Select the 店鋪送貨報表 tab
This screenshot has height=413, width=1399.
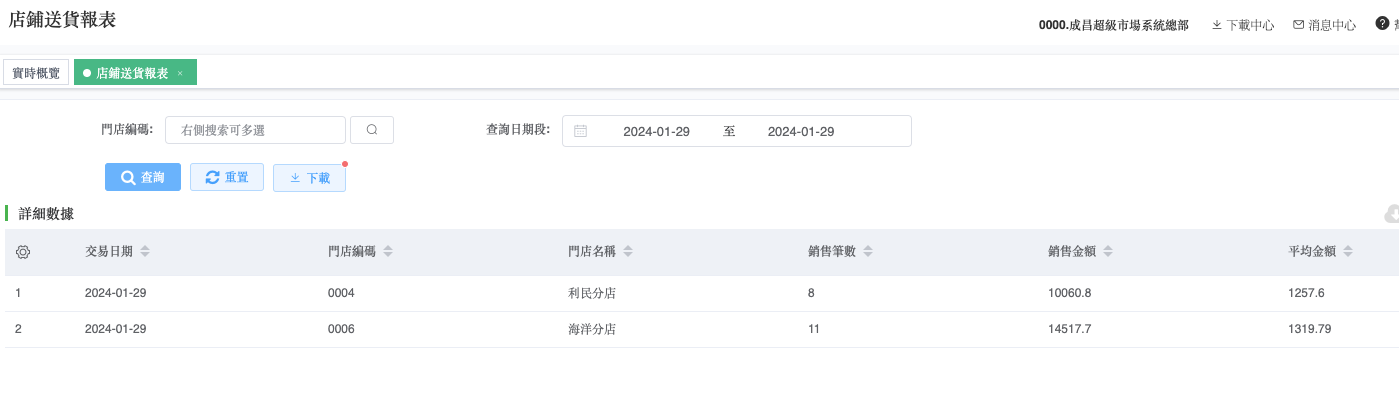click(132, 73)
